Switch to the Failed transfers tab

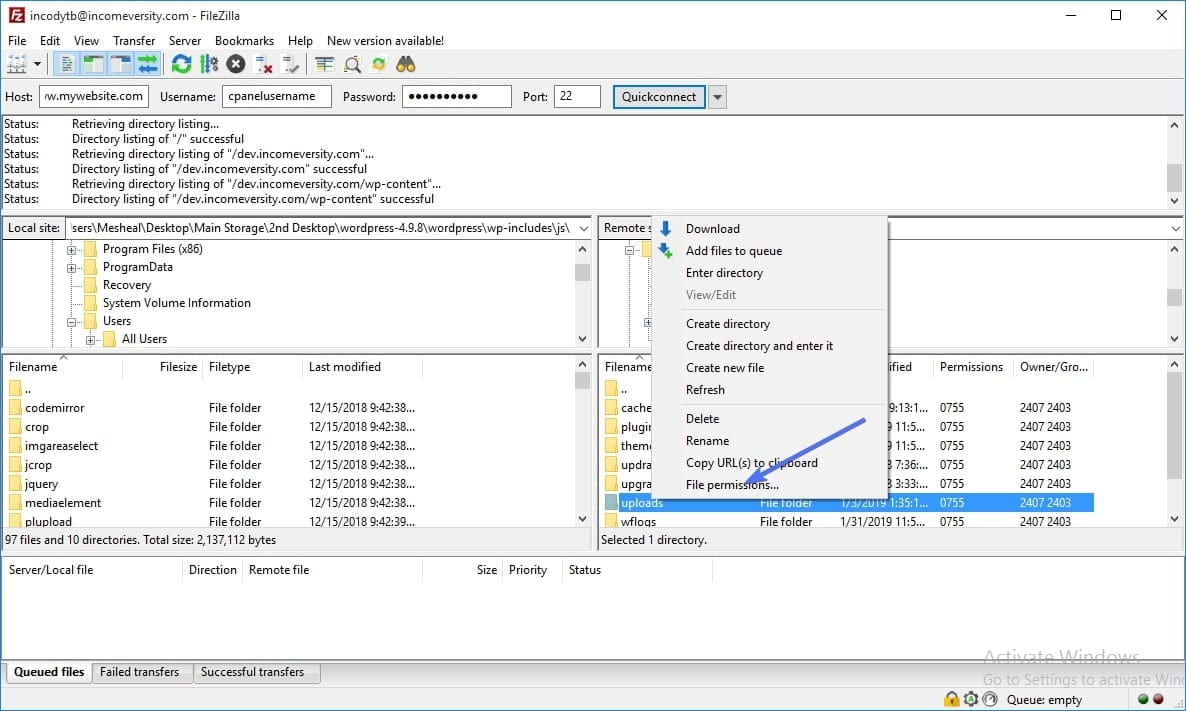point(140,672)
